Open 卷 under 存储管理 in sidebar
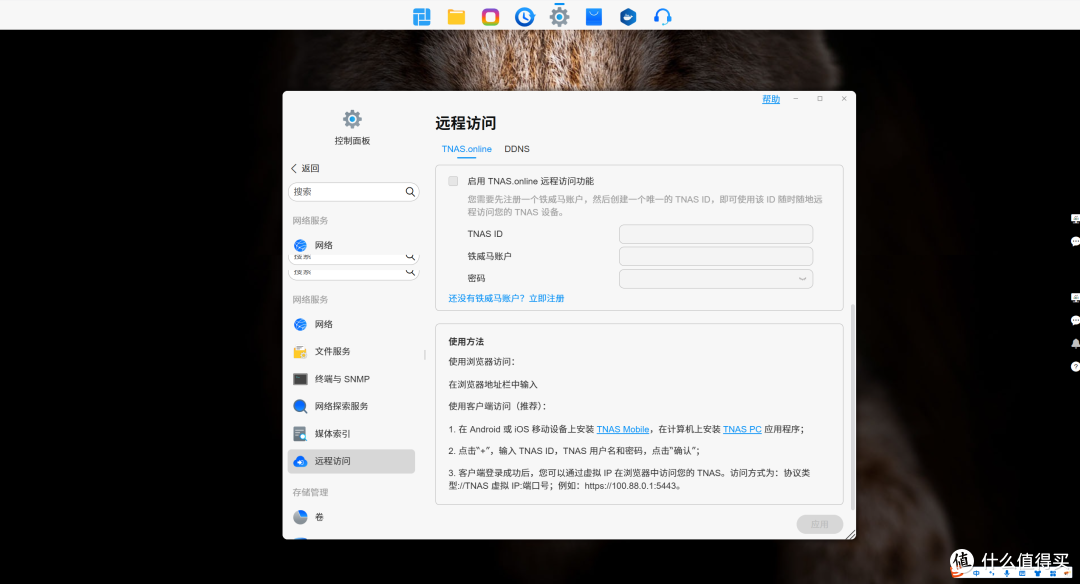Viewport: 1080px width, 584px height. (351, 517)
